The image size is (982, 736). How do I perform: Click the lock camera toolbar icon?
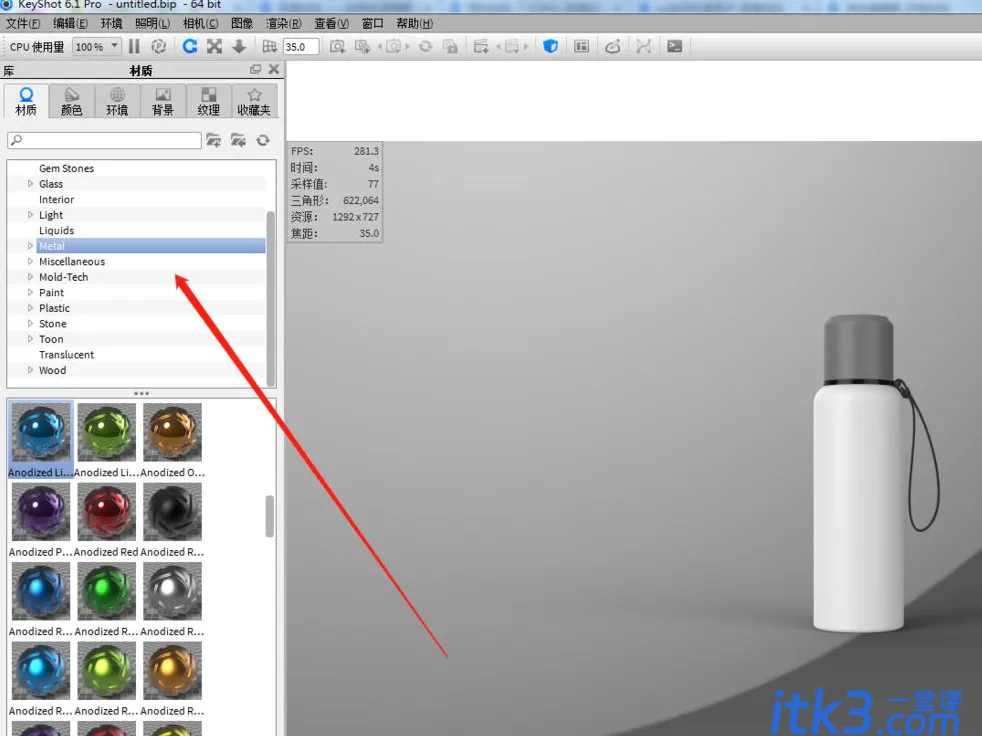pos(450,46)
